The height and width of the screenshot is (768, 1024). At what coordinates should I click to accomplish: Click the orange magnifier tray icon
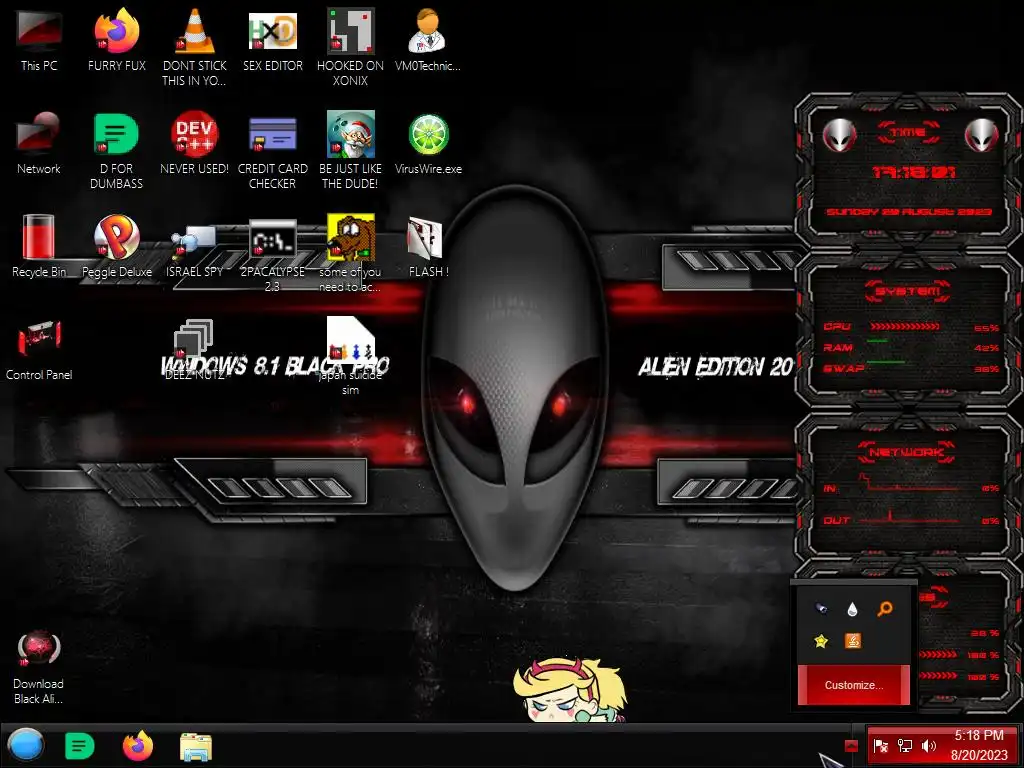pyautogui.click(x=885, y=609)
